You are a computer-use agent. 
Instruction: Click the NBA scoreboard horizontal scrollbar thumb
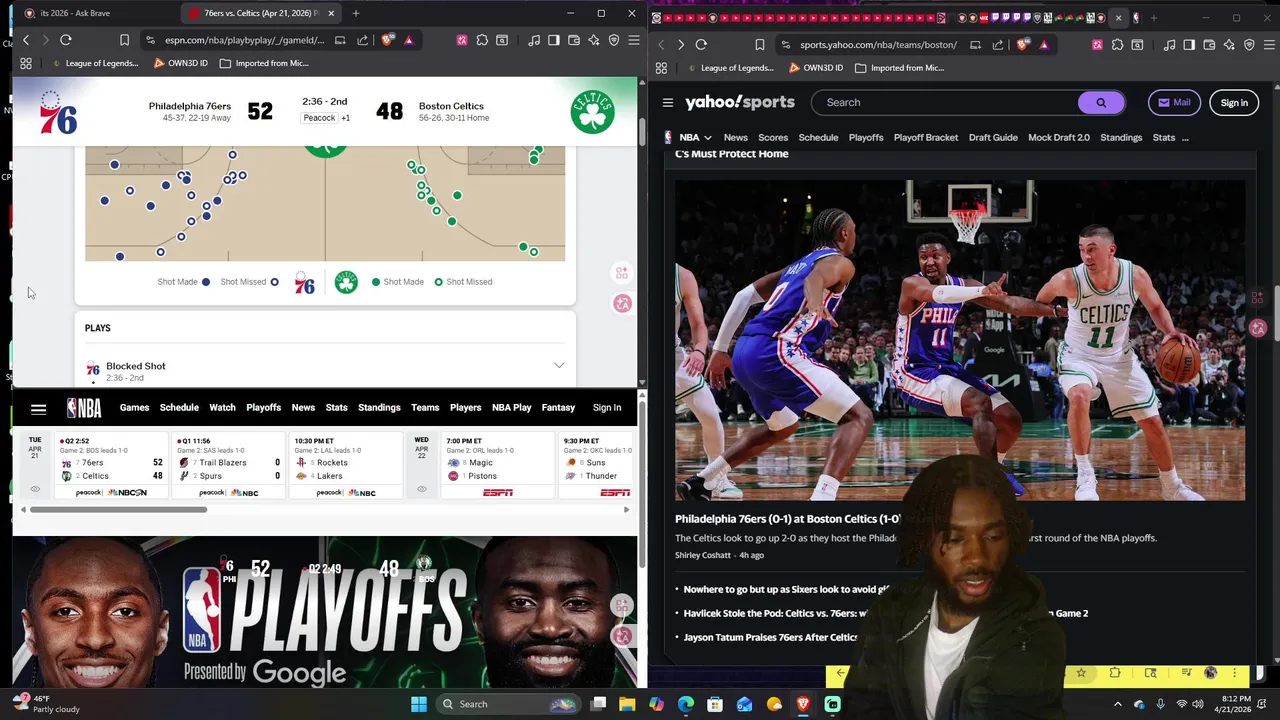(x=118, y=510)
